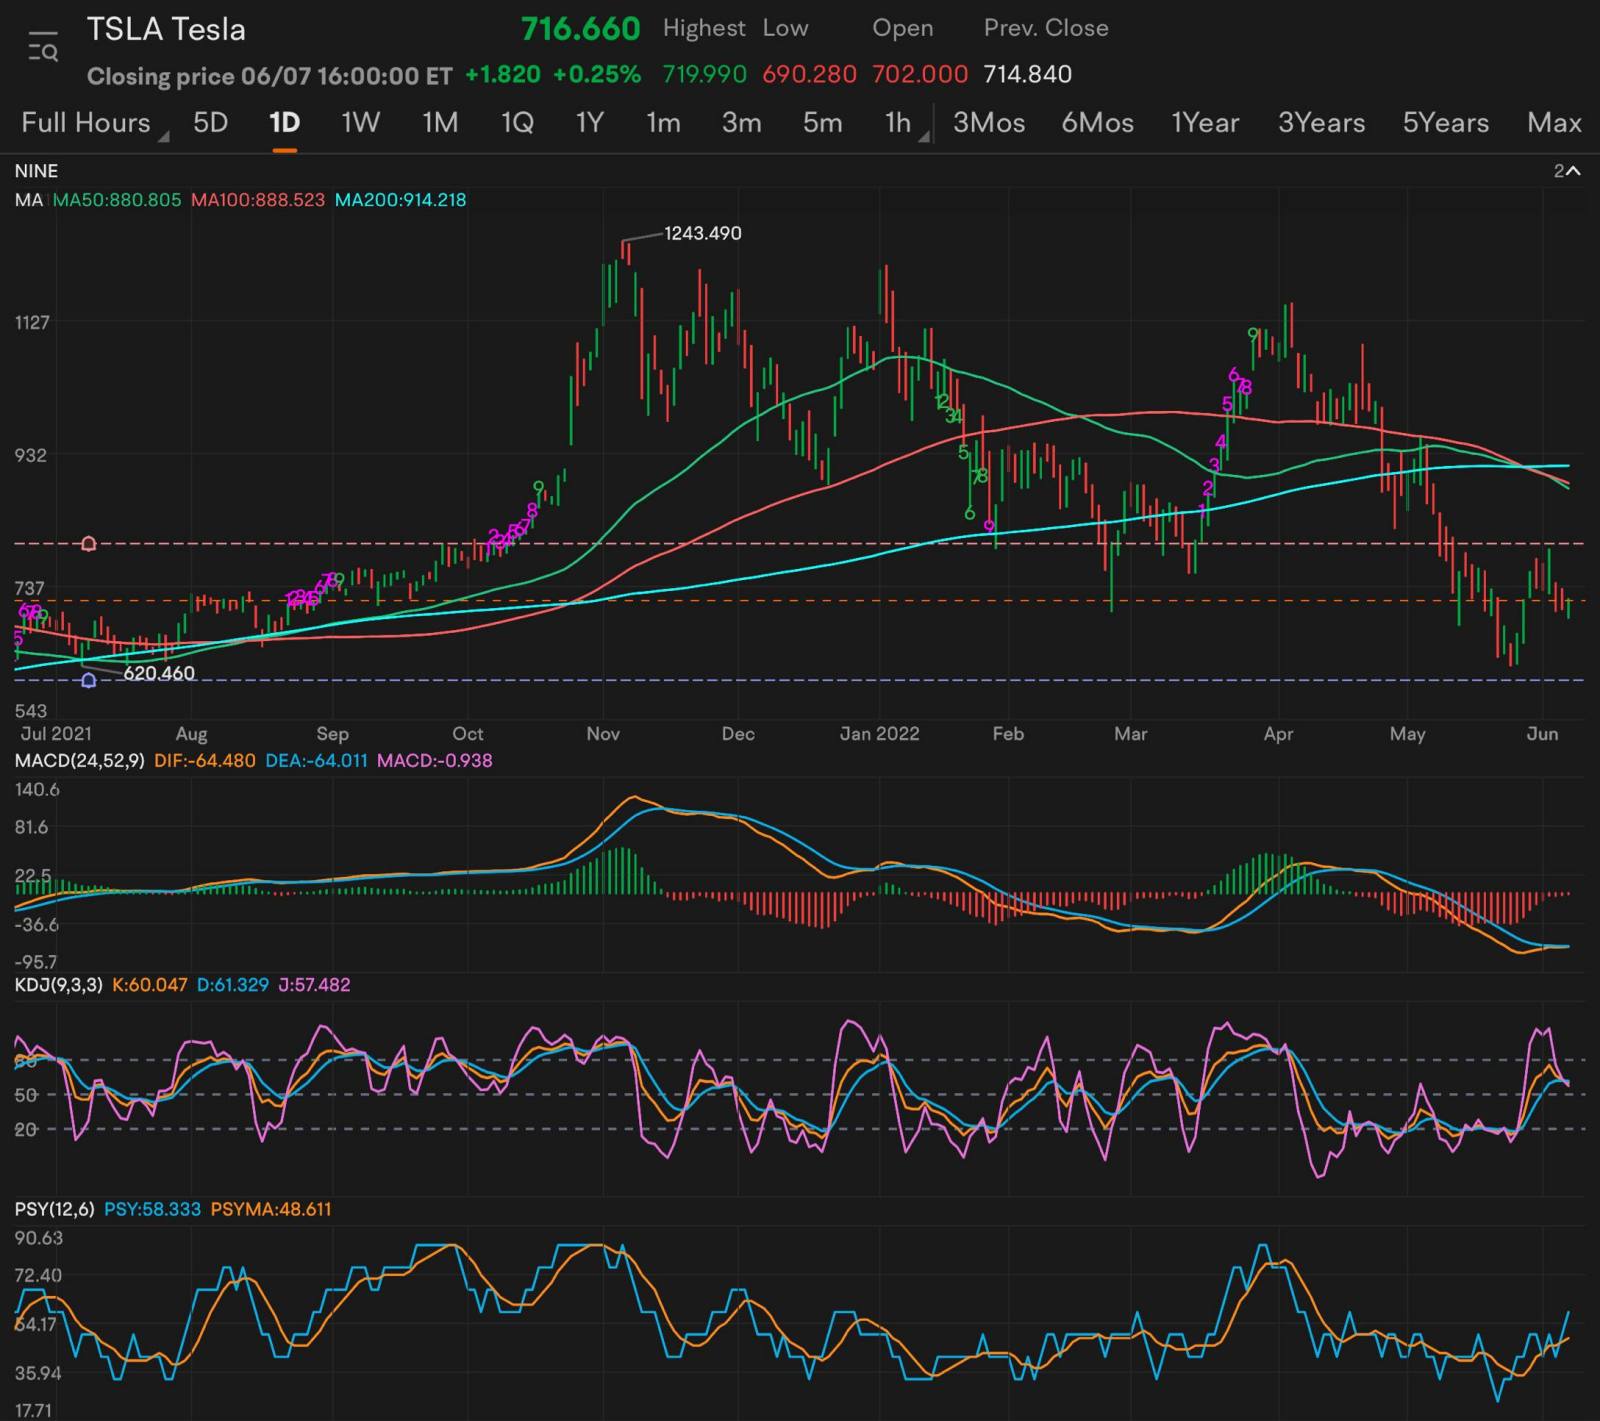Set chart range to 1Year
The width and height of the screenshot is (1600, 1421).
(x=1205, y=123)
